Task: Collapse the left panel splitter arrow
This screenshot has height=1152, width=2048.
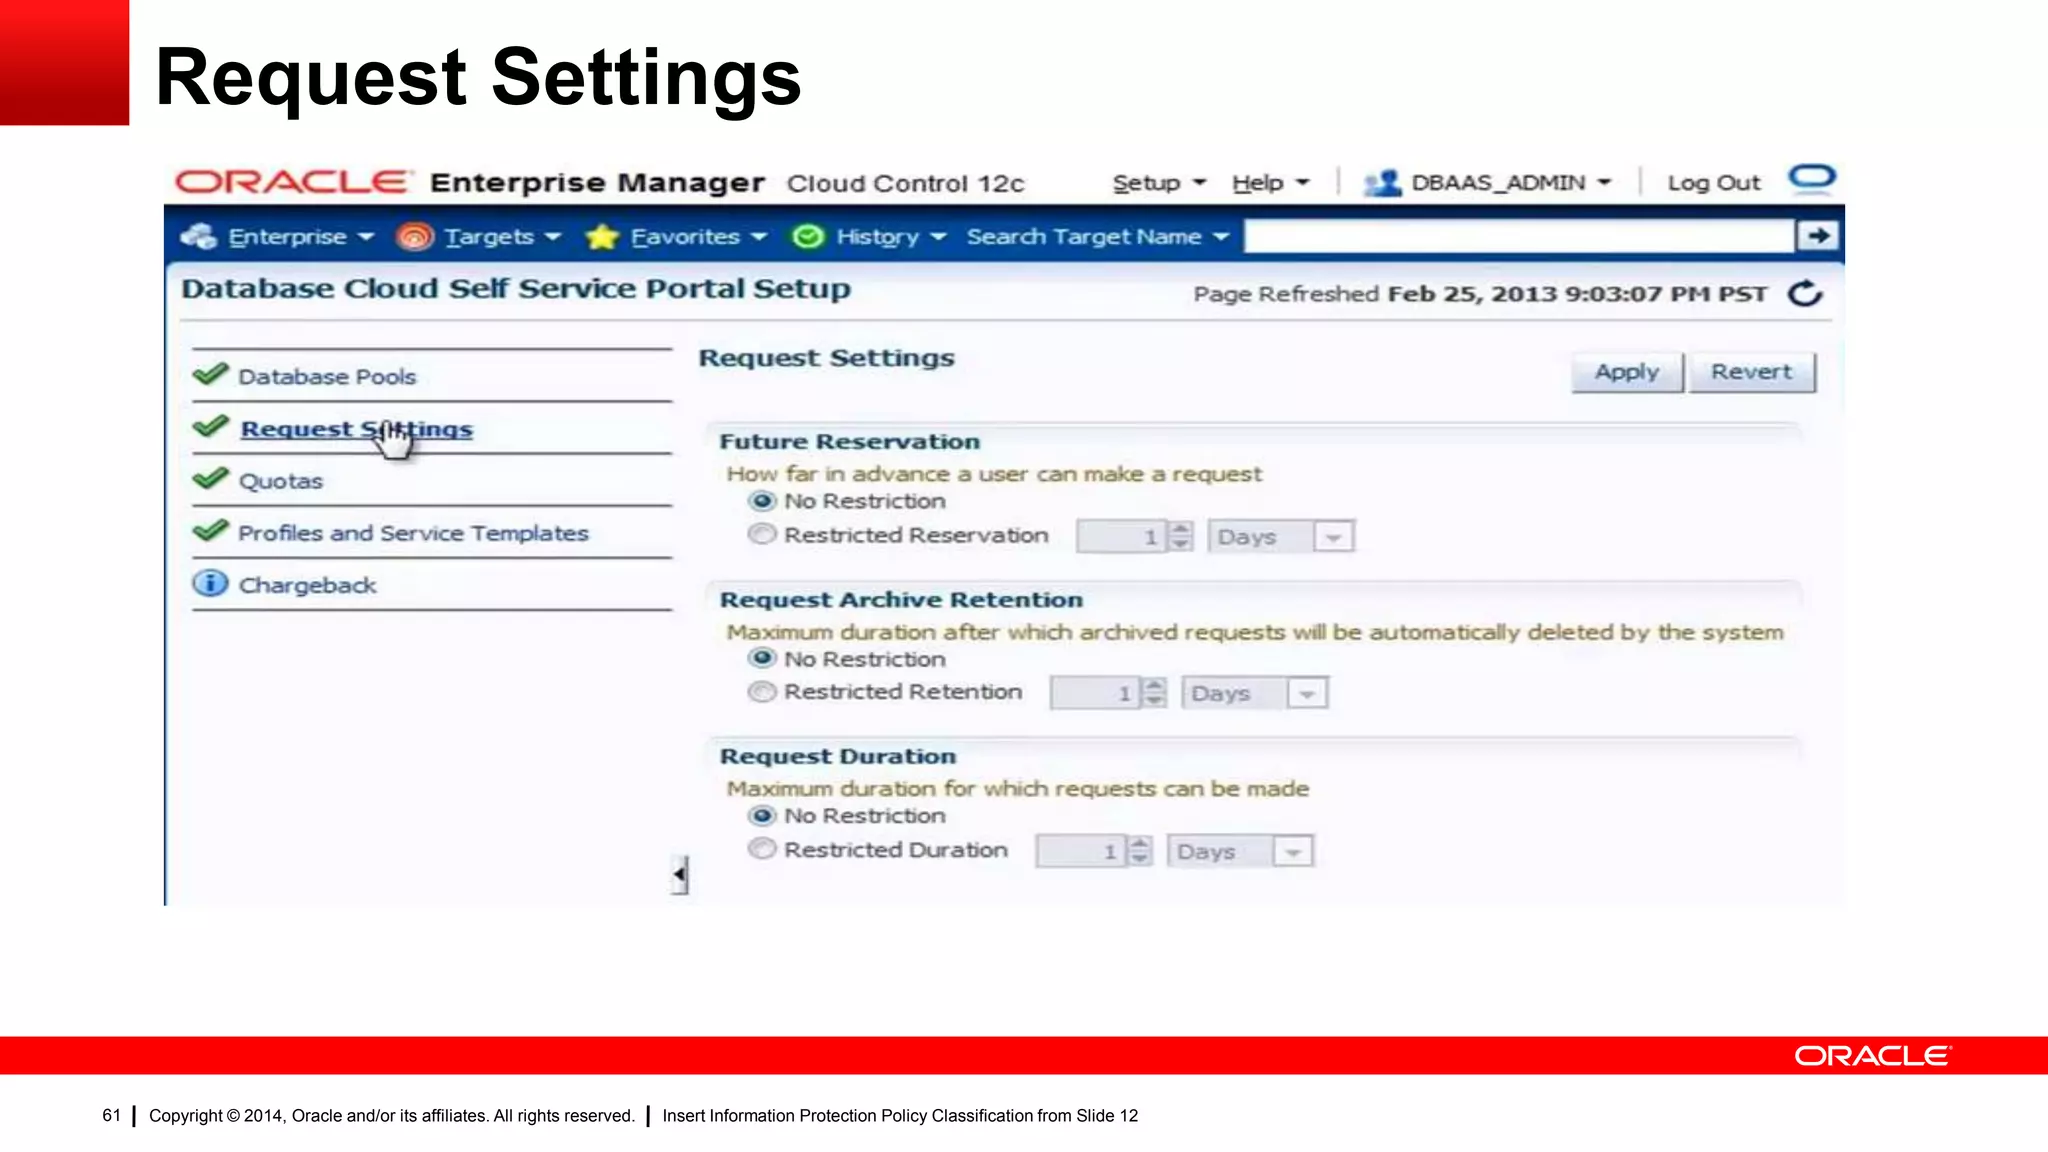Action: (680, 875)
